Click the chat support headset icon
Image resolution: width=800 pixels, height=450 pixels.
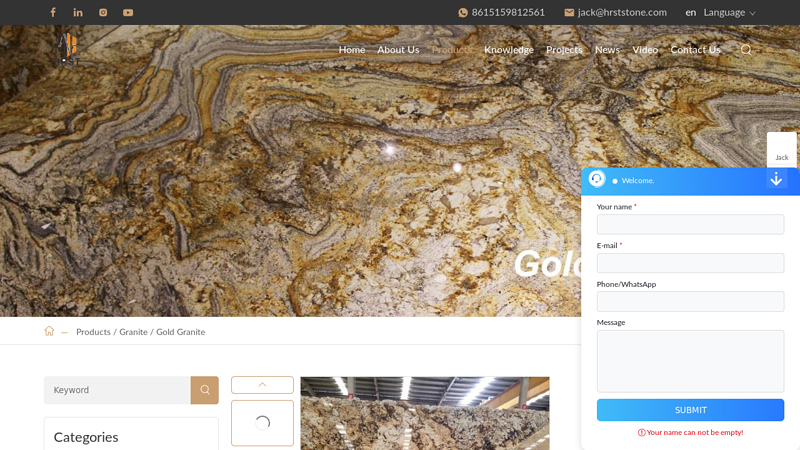click(597, 179)
